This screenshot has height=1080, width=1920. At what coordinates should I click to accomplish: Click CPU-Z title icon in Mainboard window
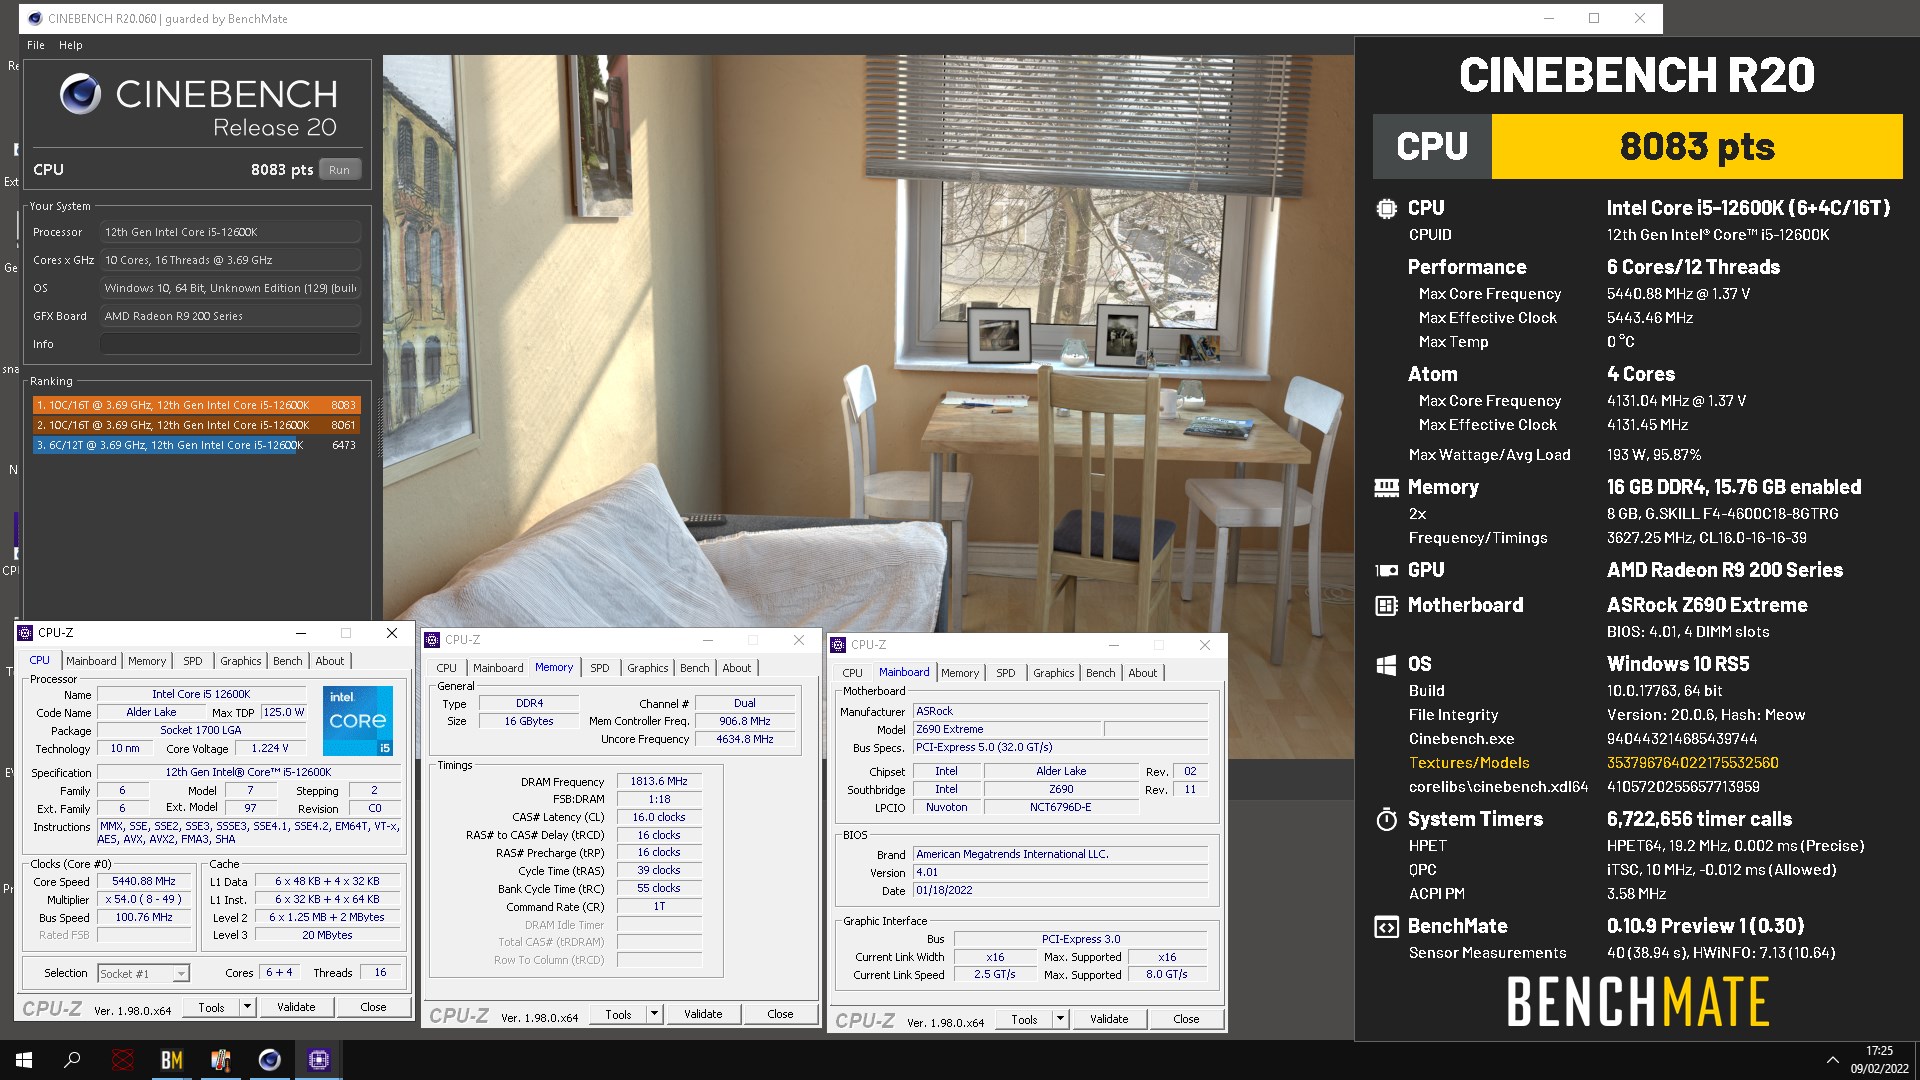tap(839, 645)
